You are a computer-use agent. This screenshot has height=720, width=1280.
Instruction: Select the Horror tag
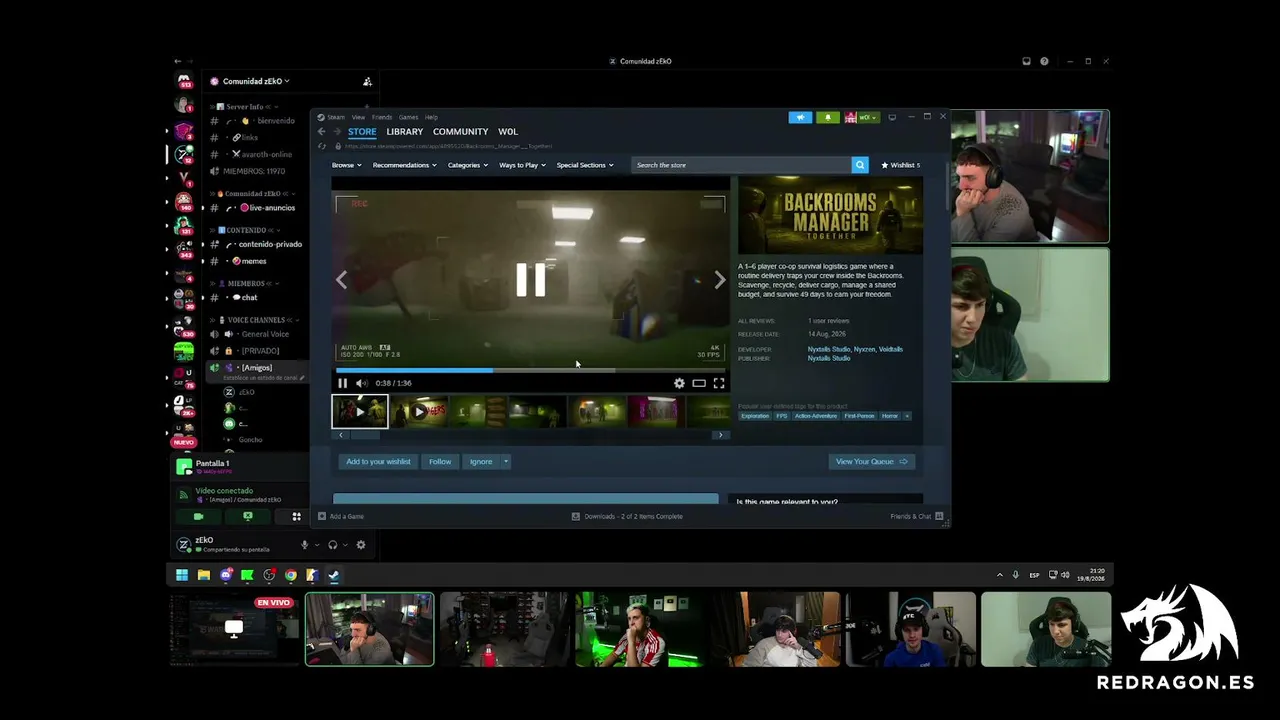[x=890, y=416]
